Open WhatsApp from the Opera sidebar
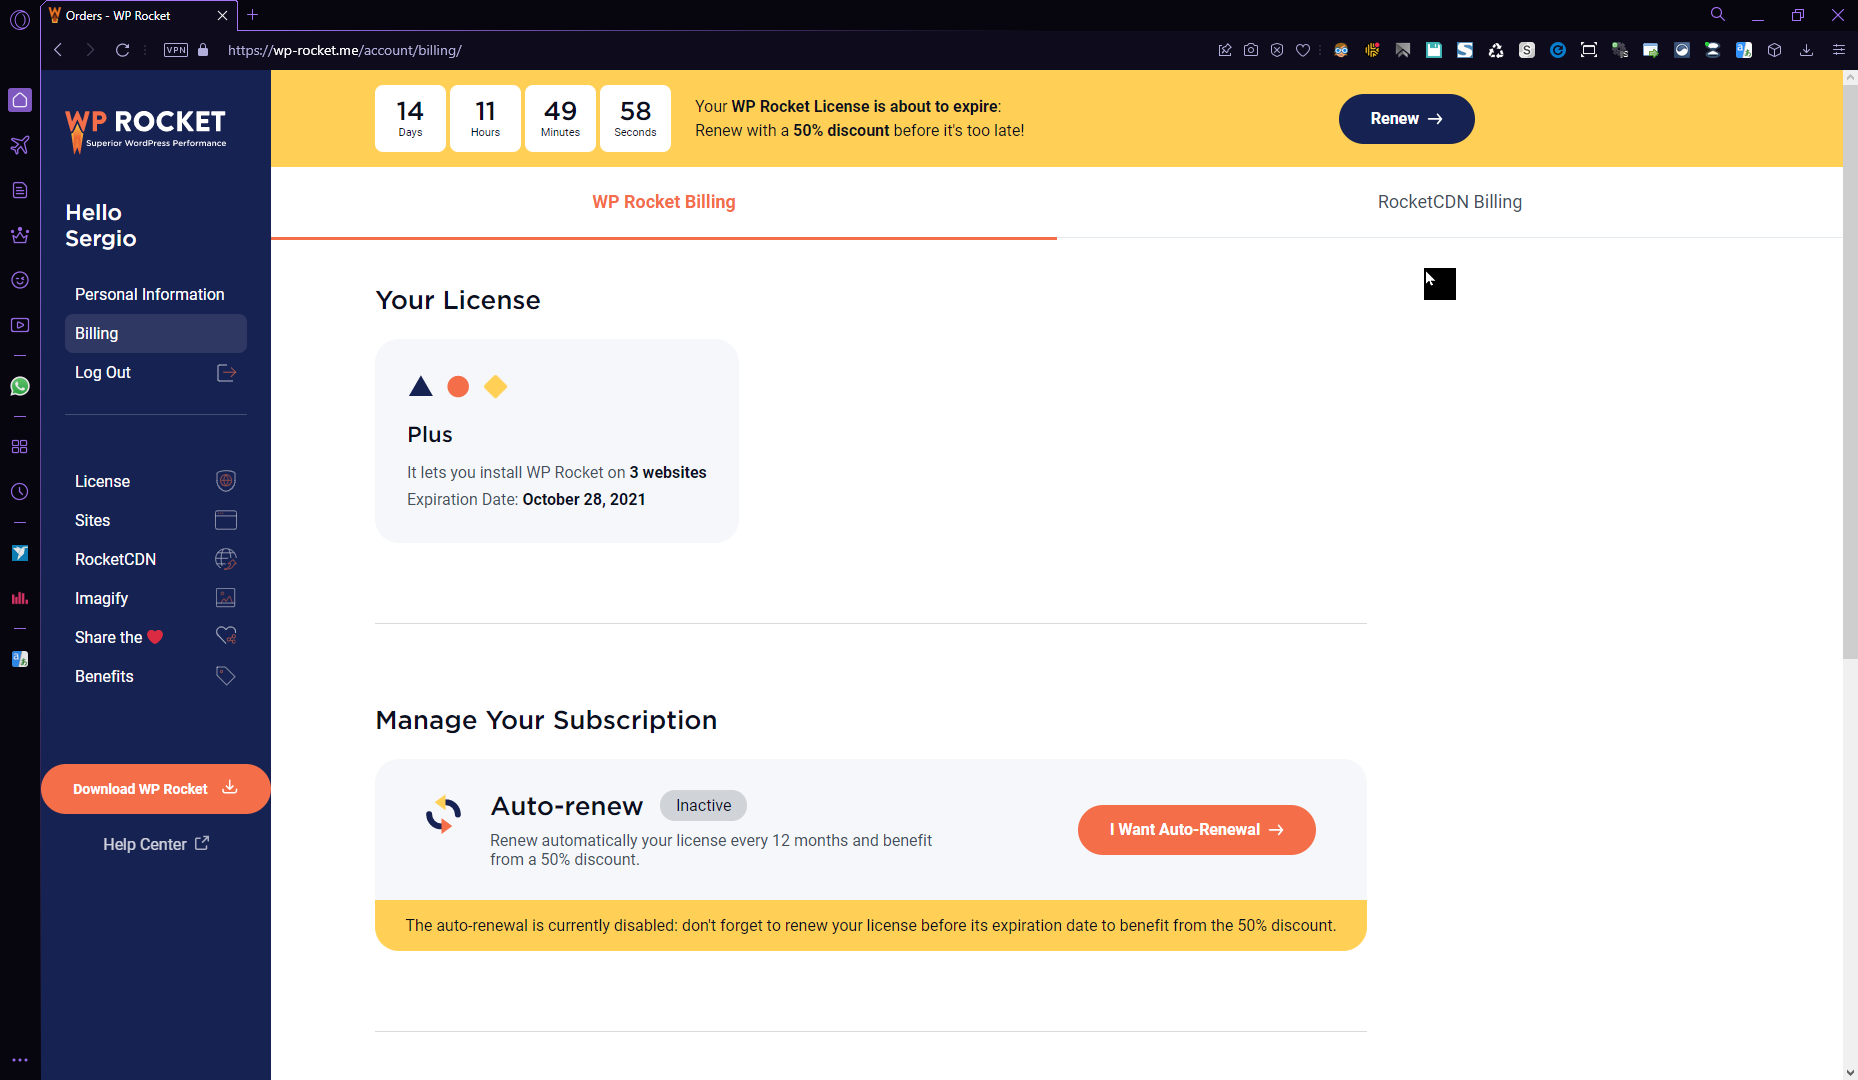 coord(20,386)
